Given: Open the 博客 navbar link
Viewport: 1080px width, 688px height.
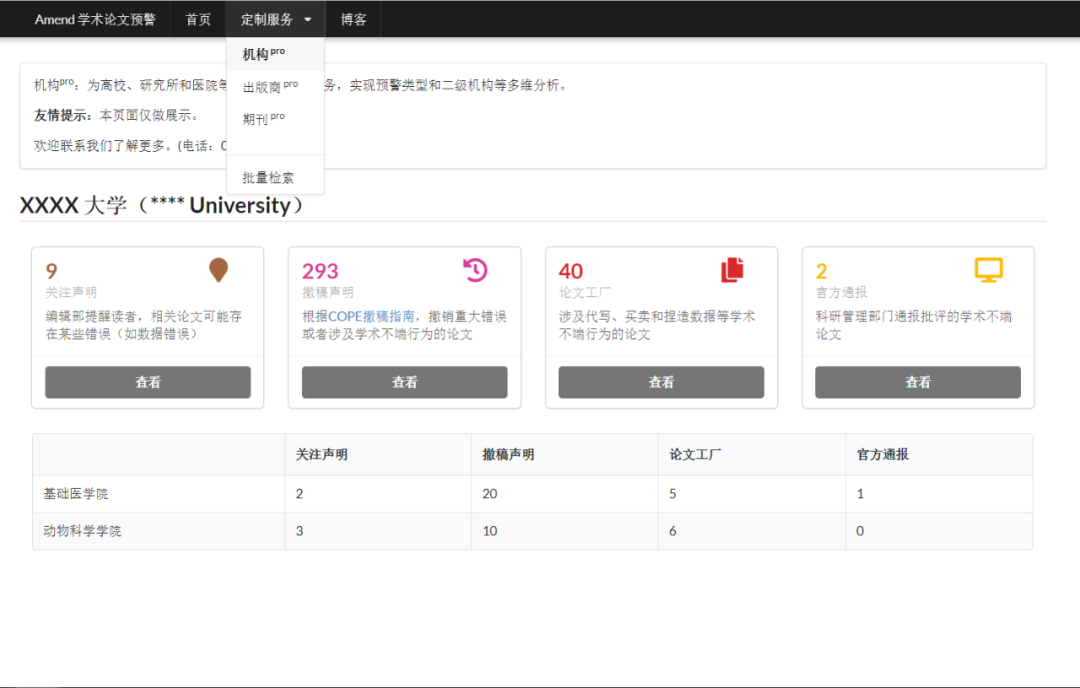Looking at the screenshot, I should coord(353,19).
